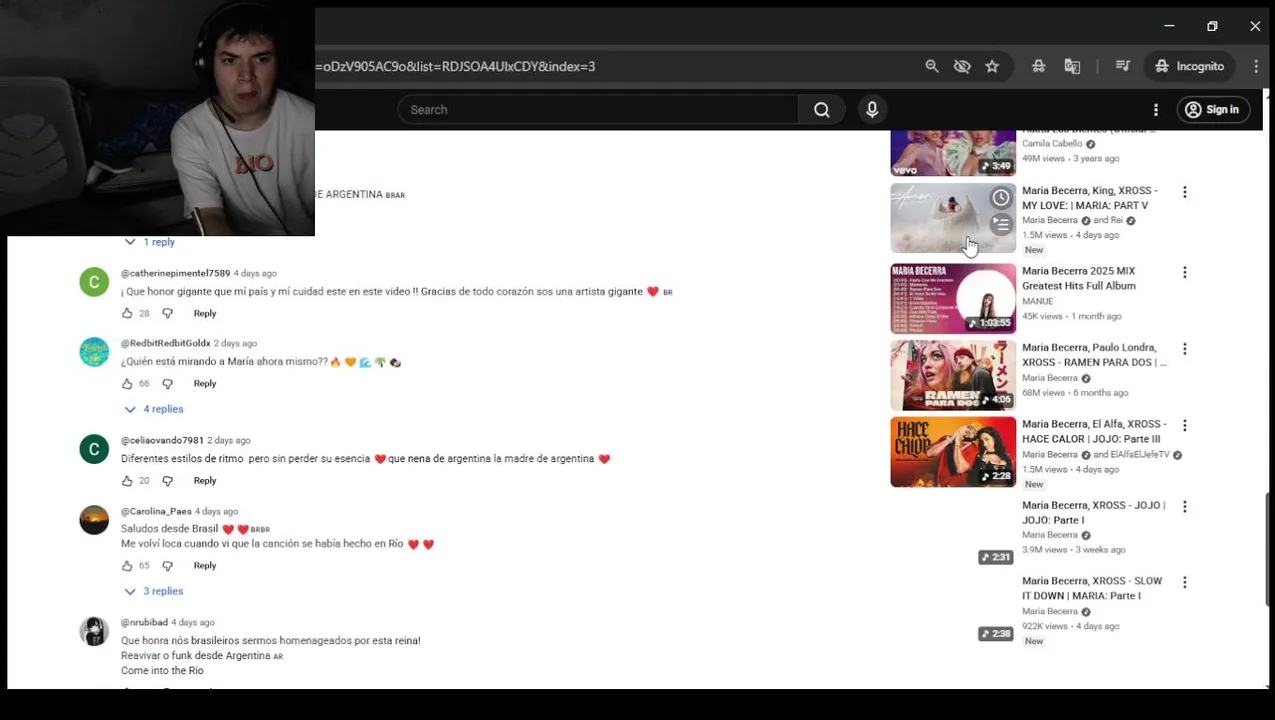Open JOJO: Parte I video title
Viewport: 1275px width, 720px height.
(1094, 513)
